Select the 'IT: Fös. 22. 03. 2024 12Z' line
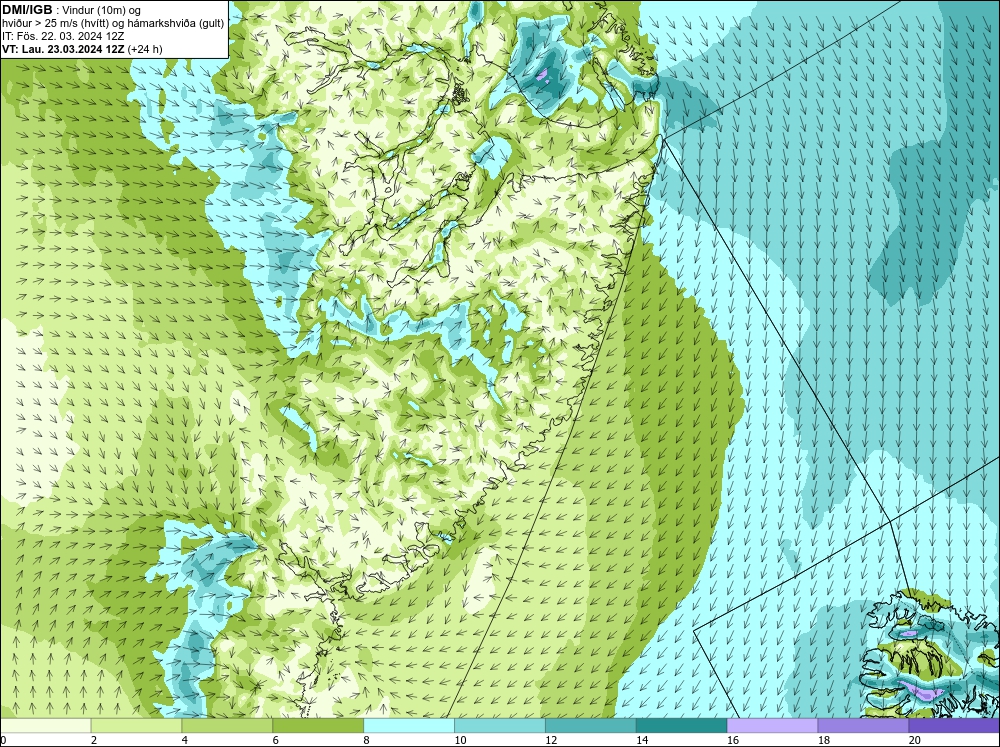The height and width of the screenshot is (747, 1000). point(63,36)
